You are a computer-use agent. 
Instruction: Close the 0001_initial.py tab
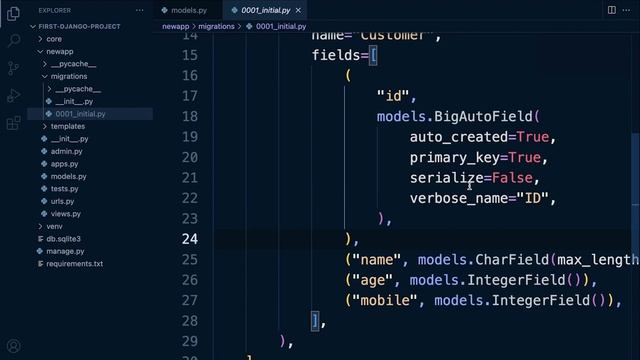point(298,11)
